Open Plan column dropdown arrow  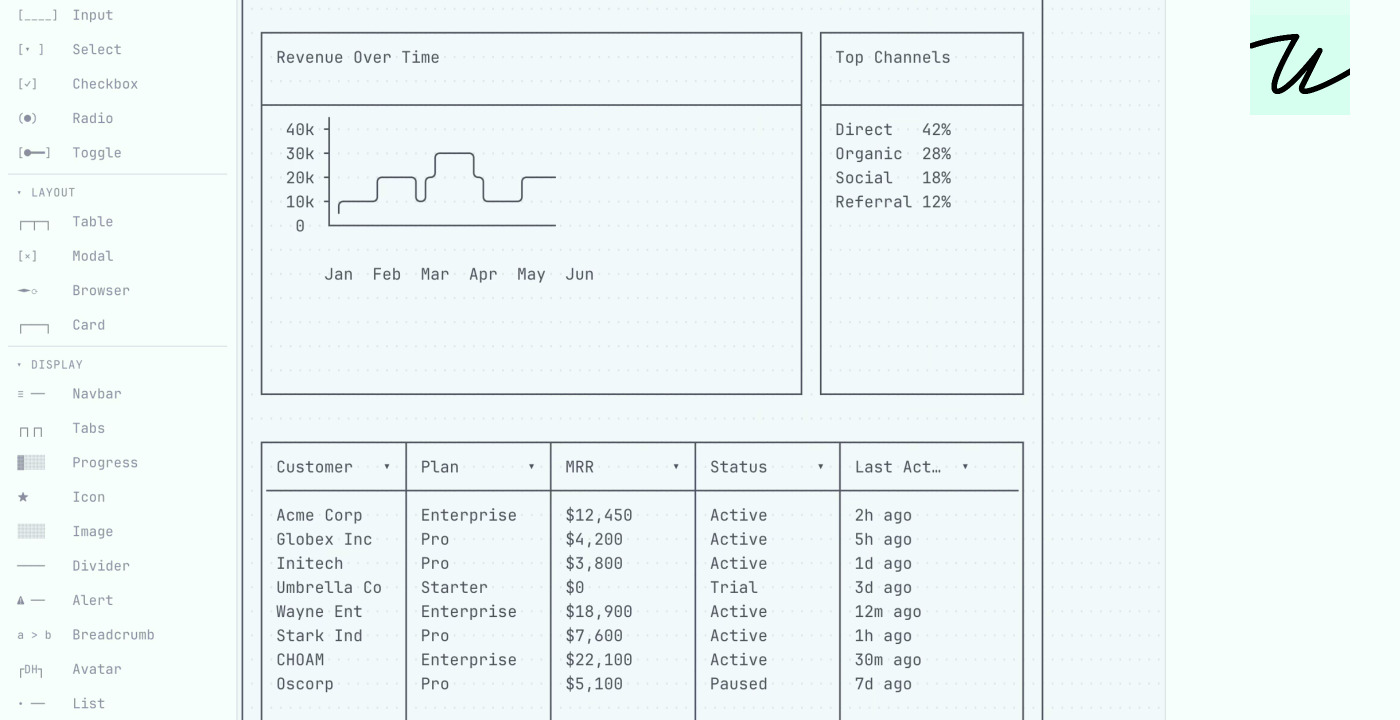[x=531, y=467]
